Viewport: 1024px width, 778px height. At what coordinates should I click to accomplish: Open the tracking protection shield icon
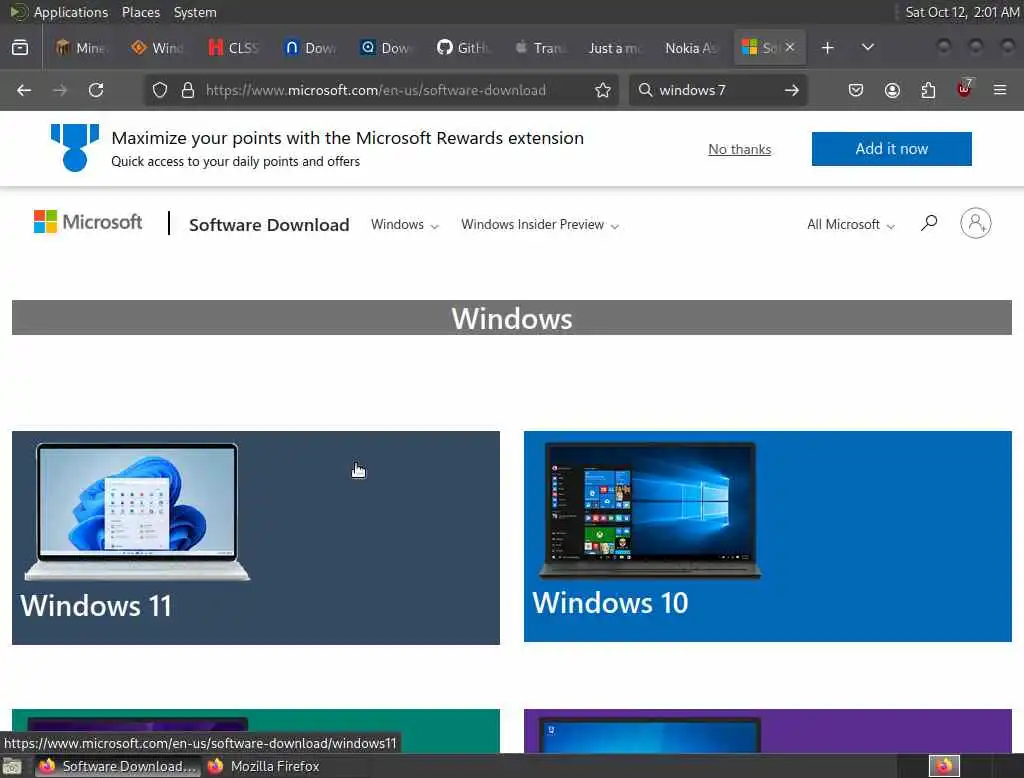160,90
